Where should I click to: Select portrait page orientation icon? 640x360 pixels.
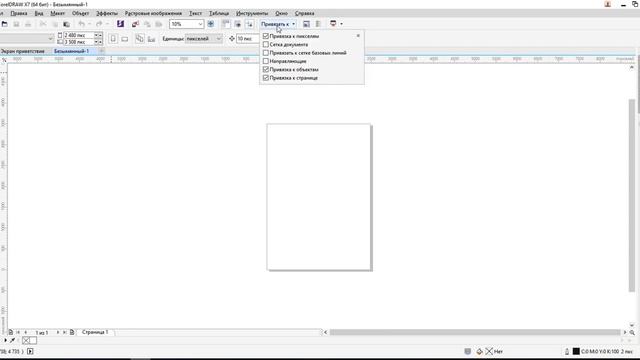pyautogui.click(x=113, y=39)
